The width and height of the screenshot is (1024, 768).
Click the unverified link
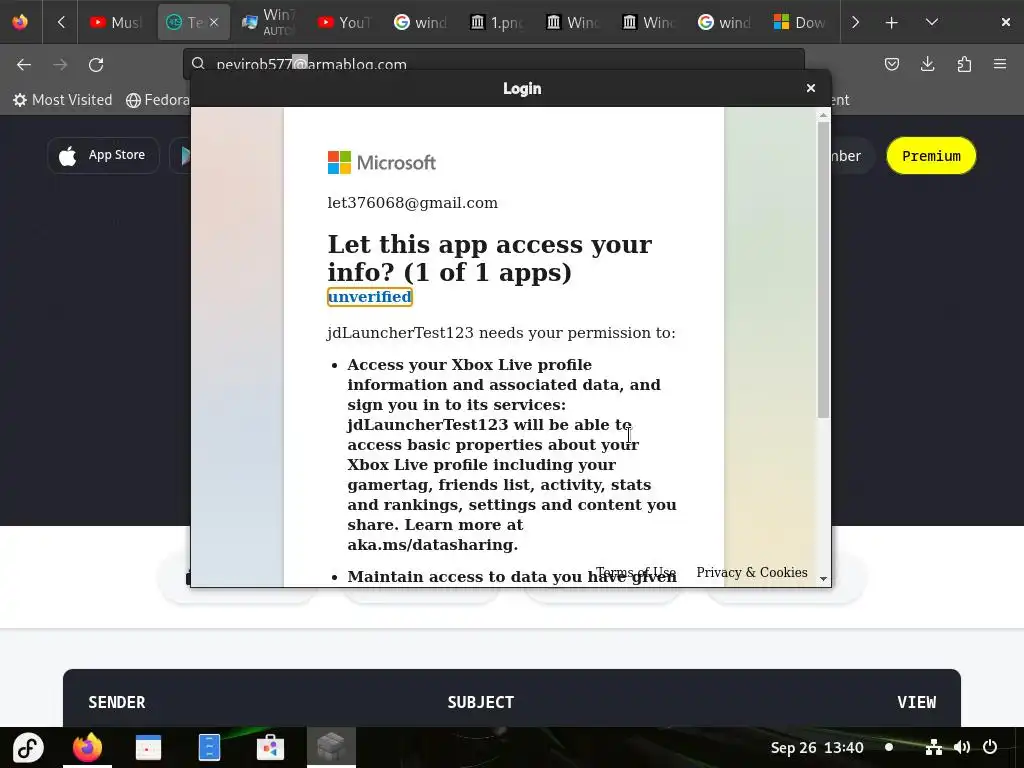coord(370,297)
